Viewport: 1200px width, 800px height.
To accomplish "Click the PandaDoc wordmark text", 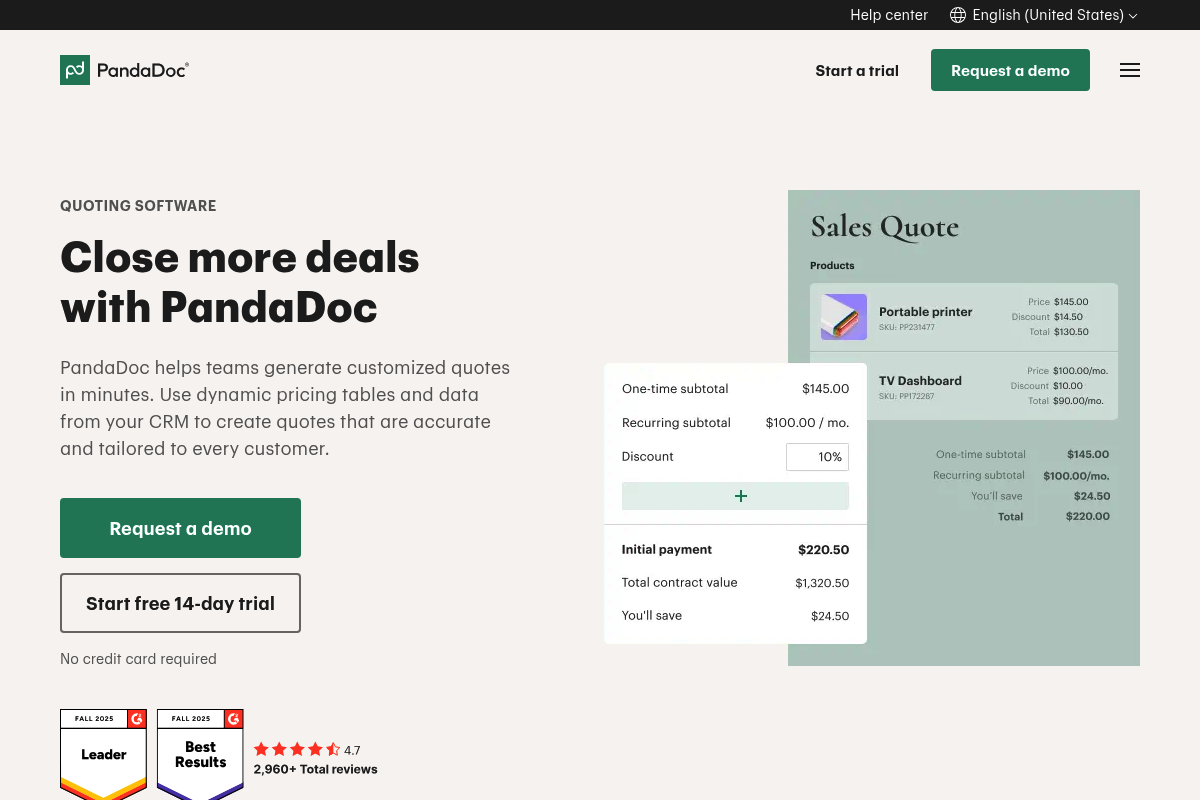I will (x=142, y=70).
